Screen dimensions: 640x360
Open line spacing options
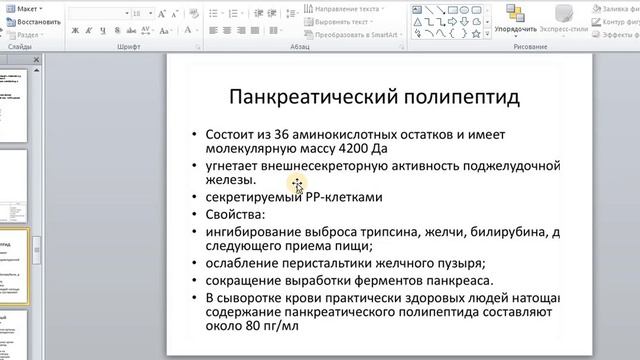click(x=291, y=14)
